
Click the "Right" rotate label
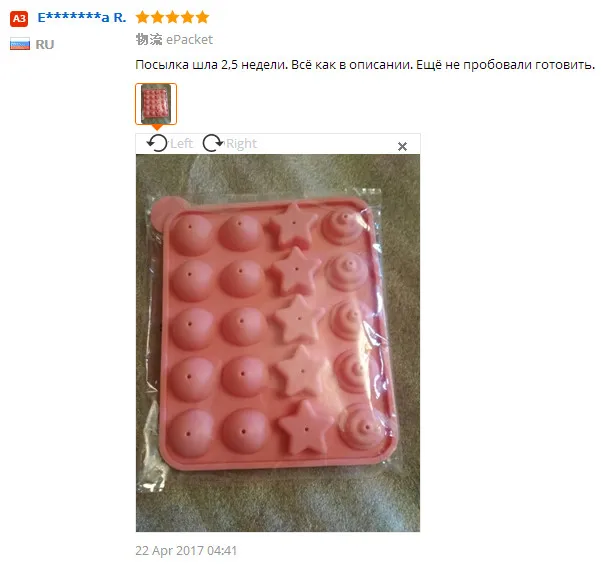241,143
